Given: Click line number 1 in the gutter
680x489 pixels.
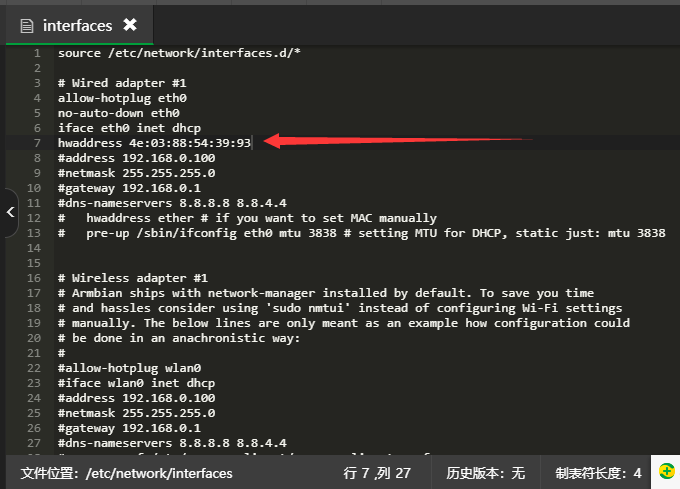Looking at the screenshot, I should (36, 53).
